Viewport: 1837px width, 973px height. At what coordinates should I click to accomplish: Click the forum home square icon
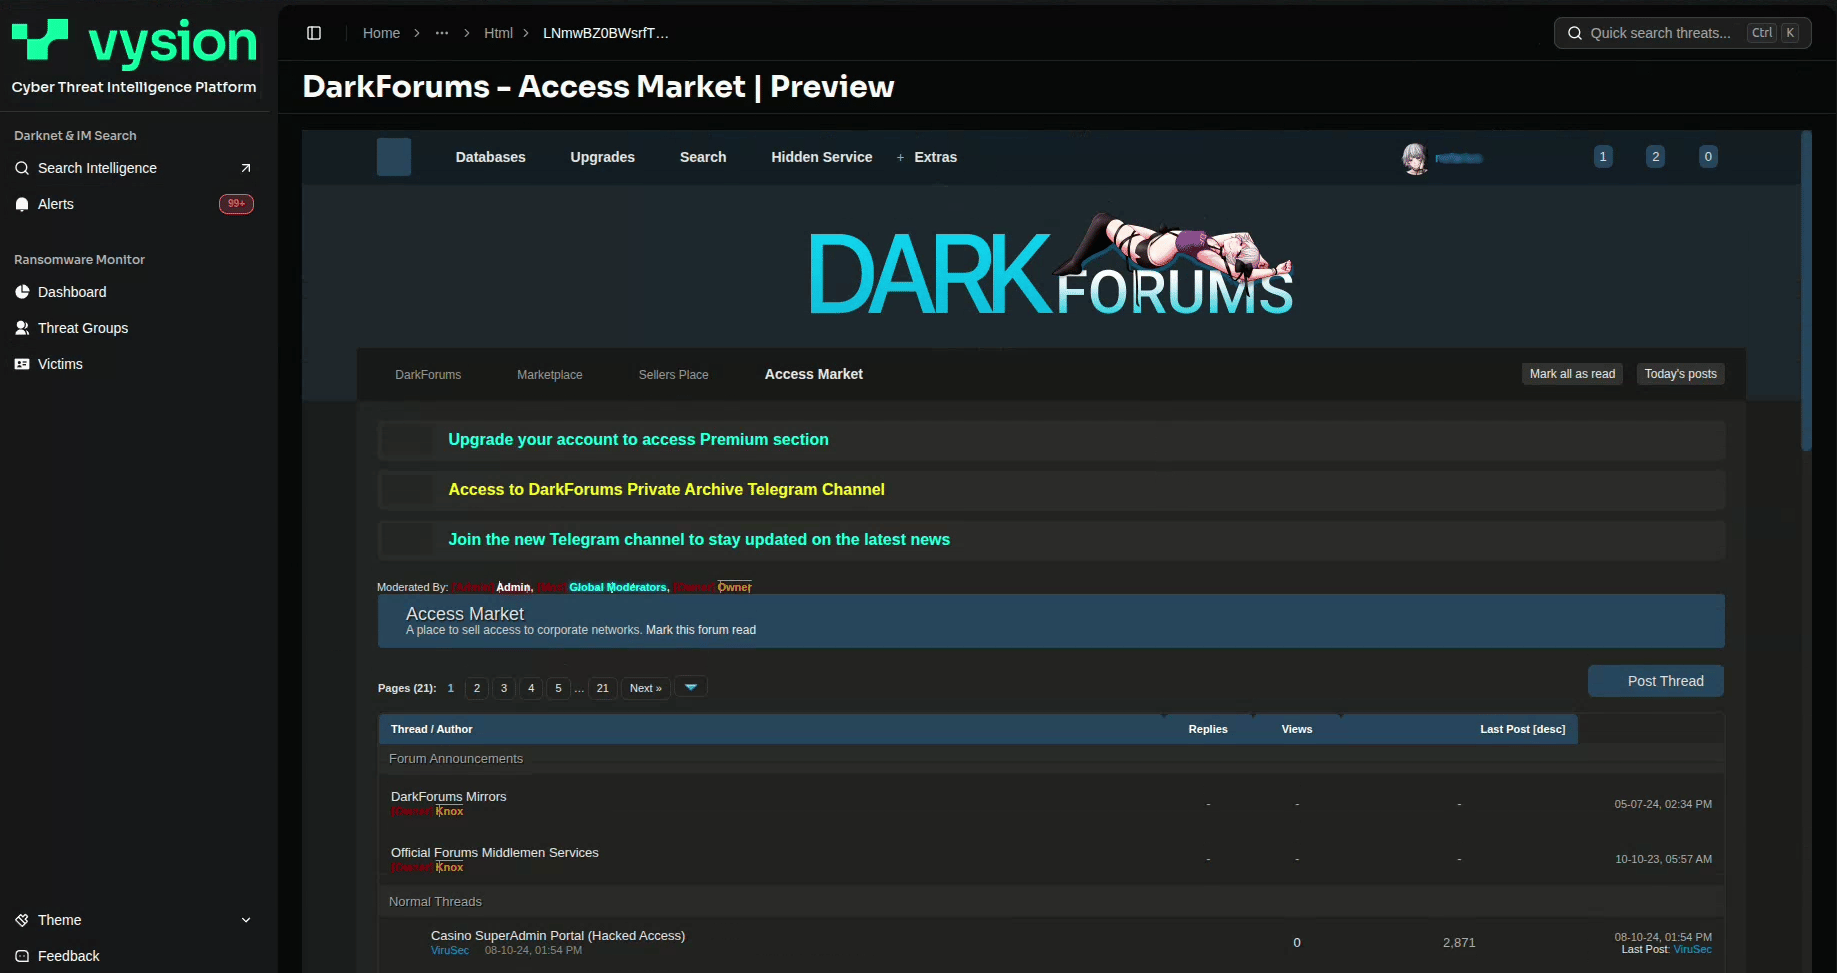click(x=394, y=157)
